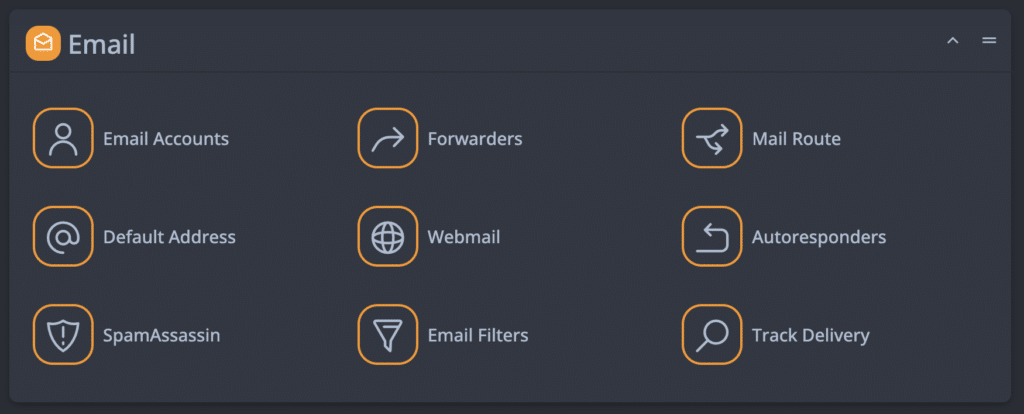
Task: Open the Mail Route label link
Action: coord(796,139)
